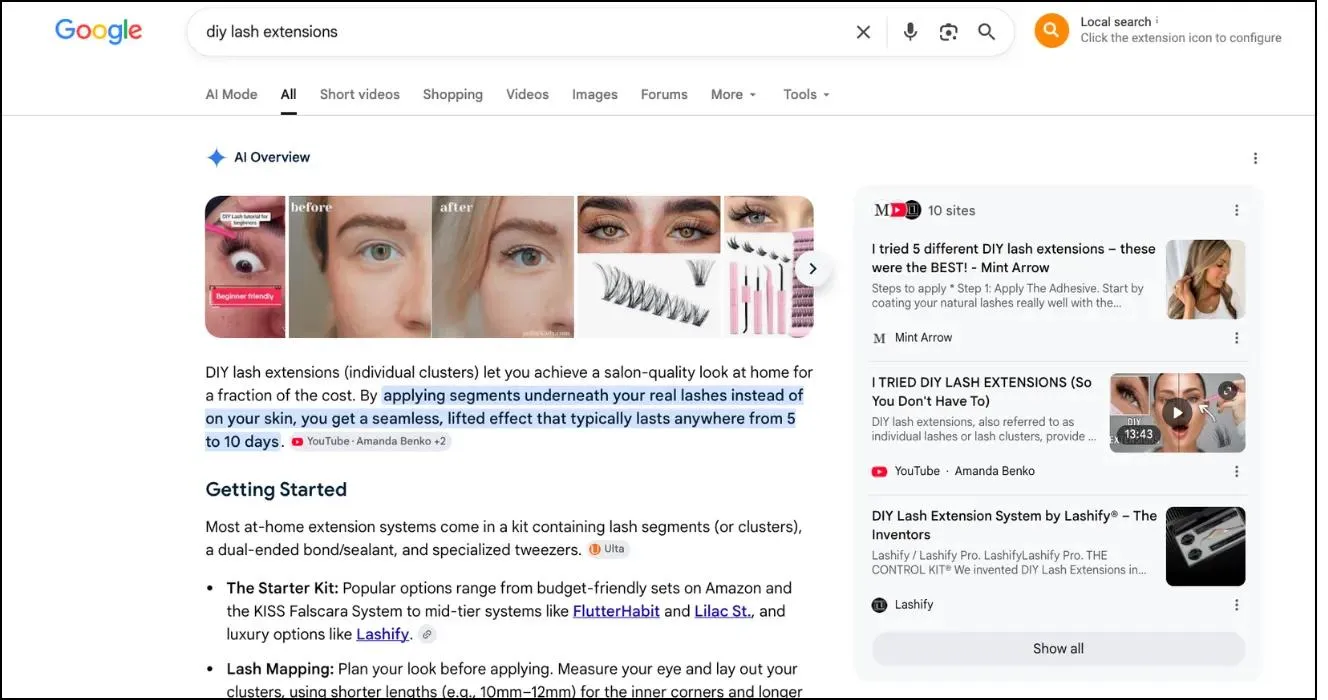This screenshot has width=1328, height=700.
Task: Click Lash Mapping bold text
Action: 280,669
